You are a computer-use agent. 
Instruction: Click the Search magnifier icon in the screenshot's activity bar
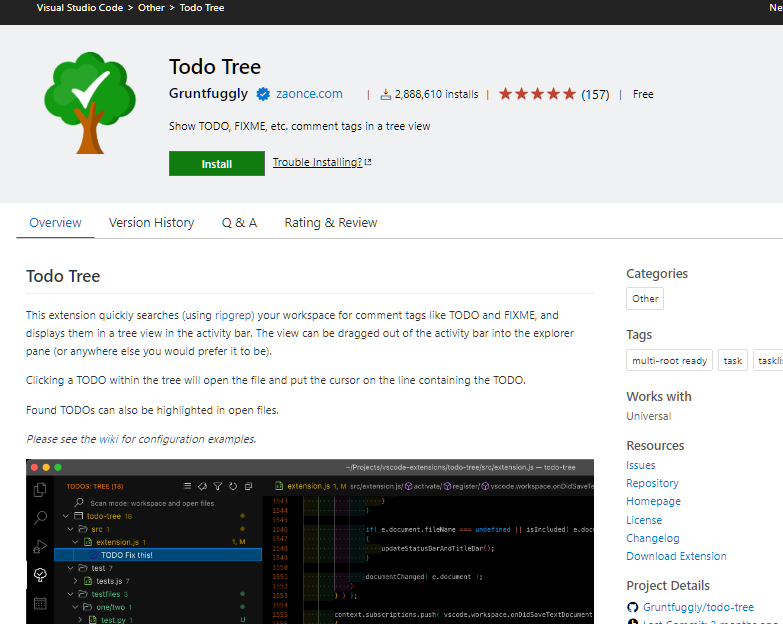pos(40,517)
